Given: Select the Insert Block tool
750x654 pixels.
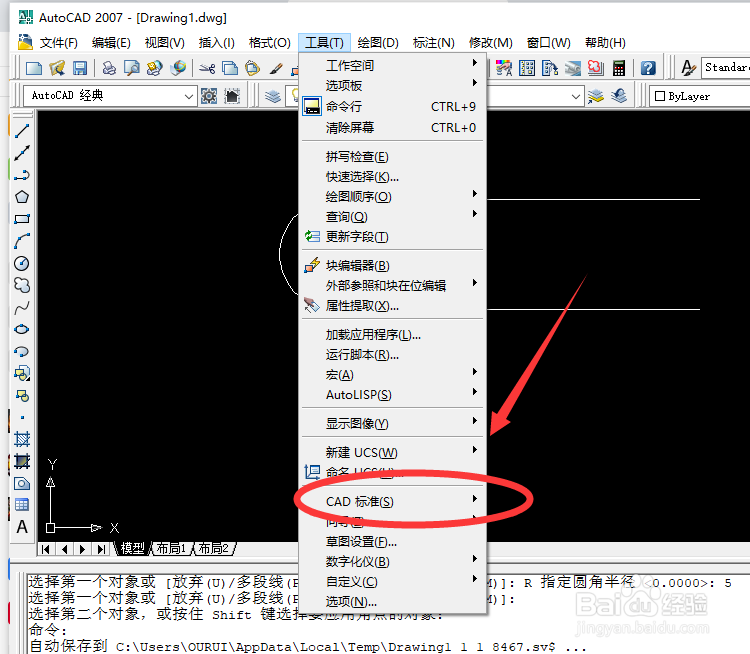Looking at the screenshot, I should coord(22,374).
